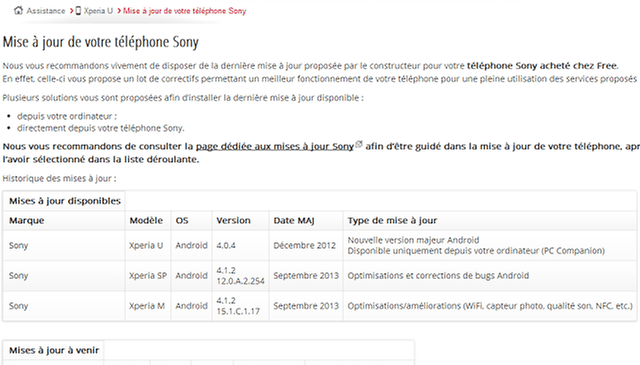Click 'Nouvelle version majeur Android' description
640x365 pixels.
pyautogui.click(x=413, y=240)
